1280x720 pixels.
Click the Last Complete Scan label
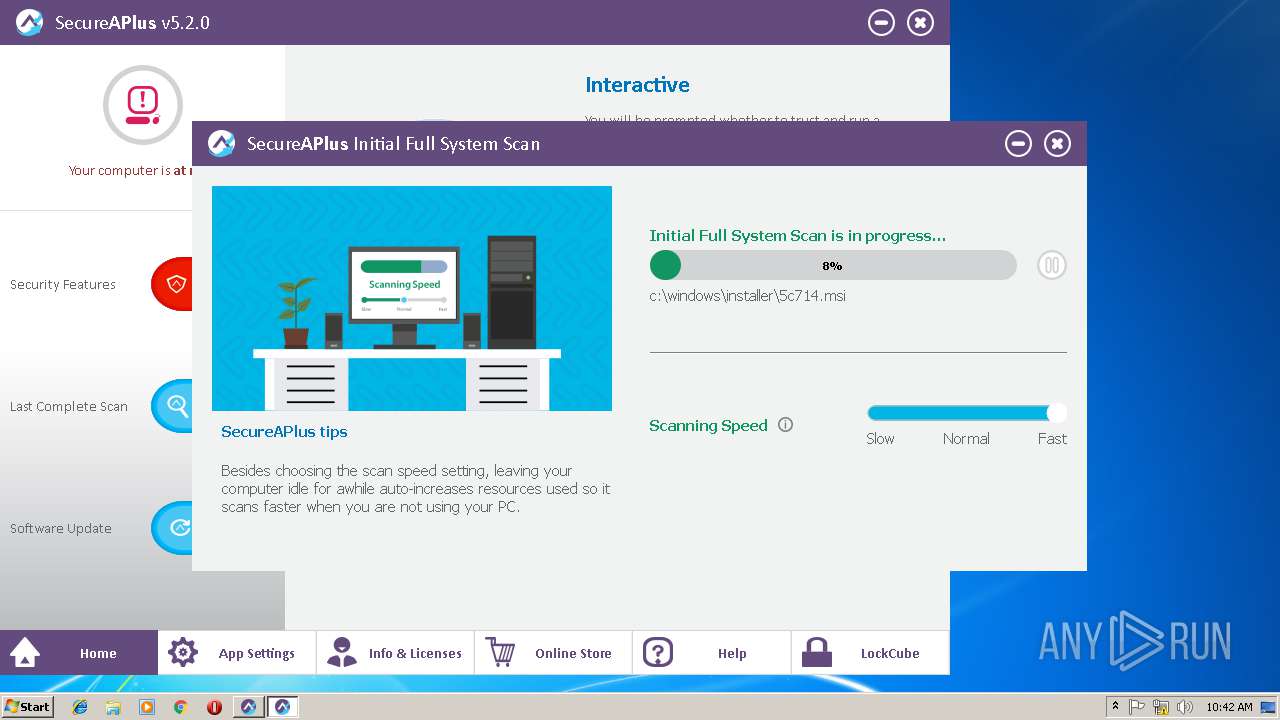[69, 407]
